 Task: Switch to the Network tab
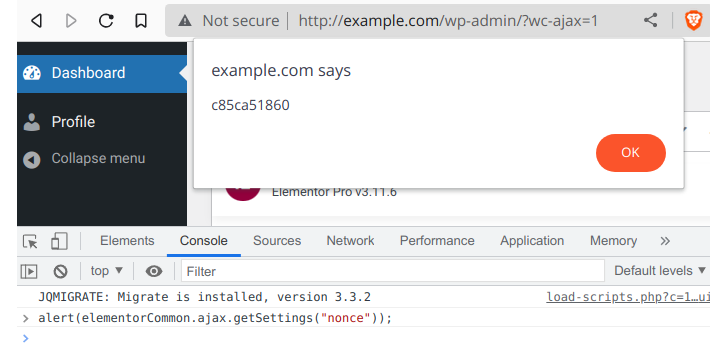click(x=350, y=241)
